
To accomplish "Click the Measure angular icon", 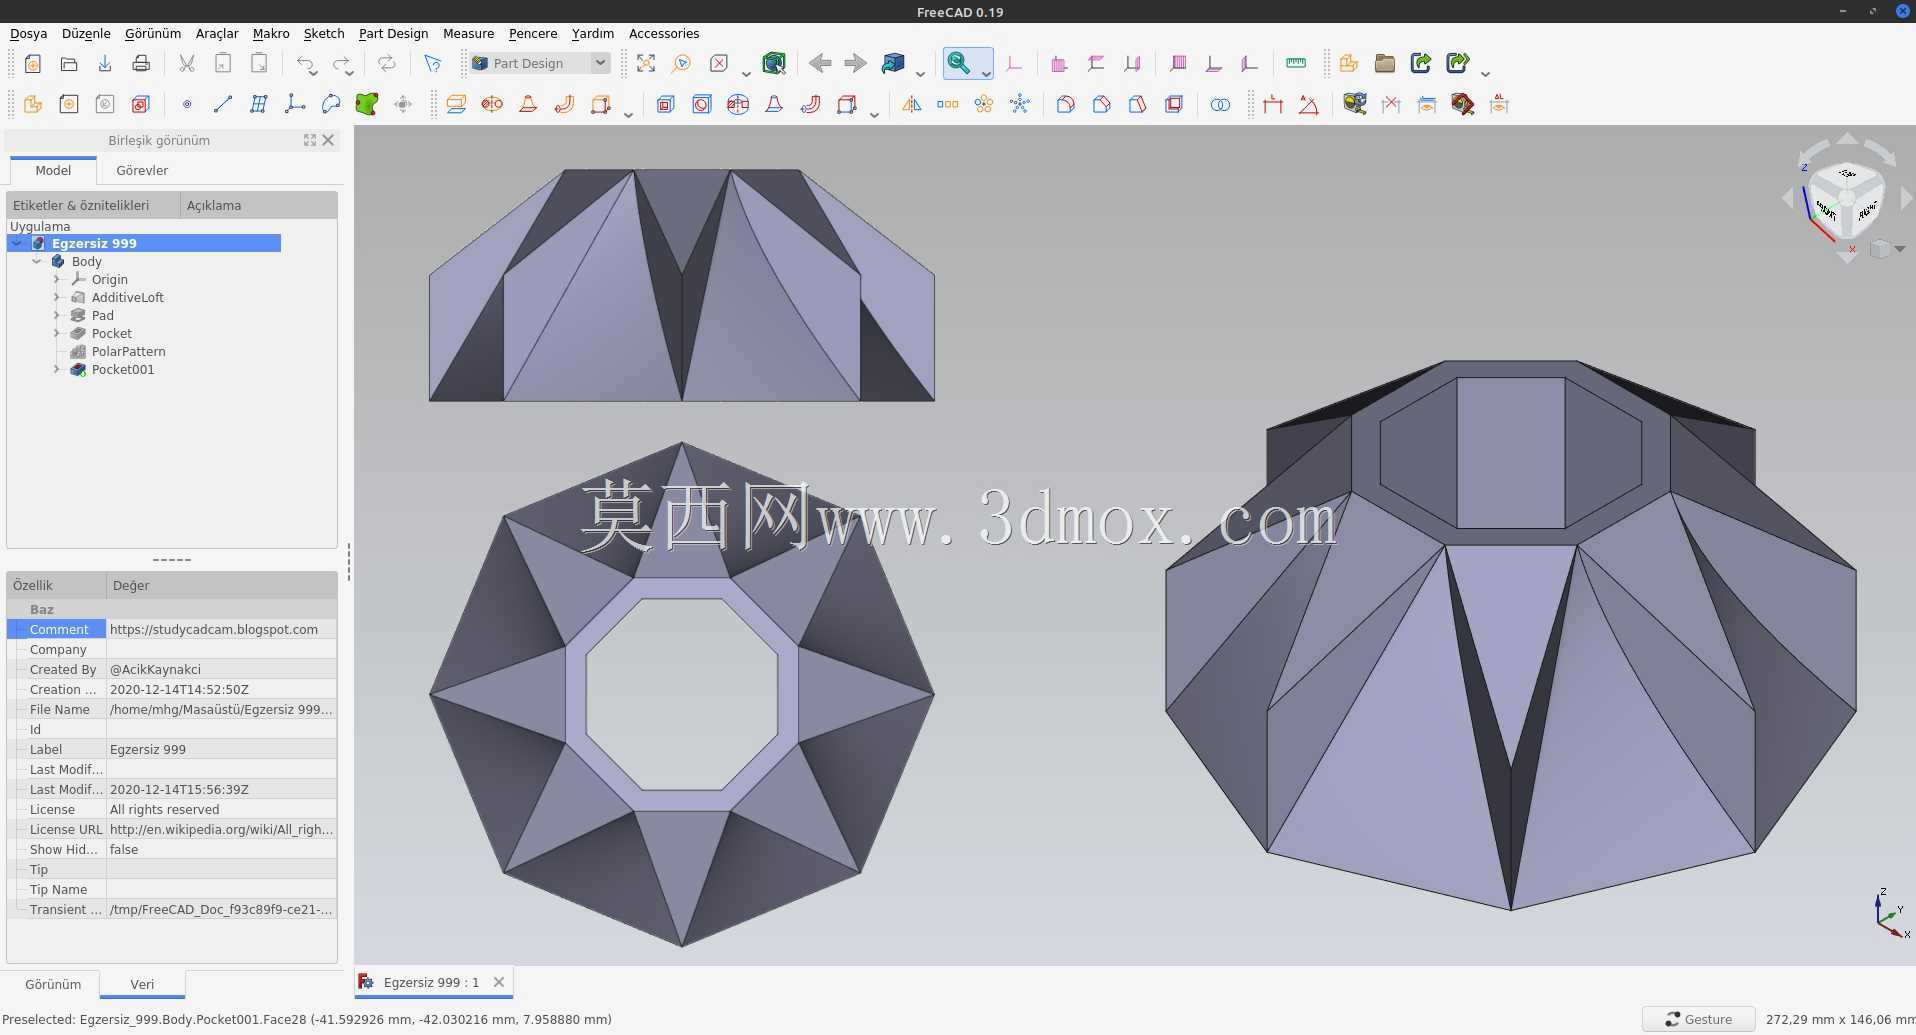I will tap(1309, 104).
